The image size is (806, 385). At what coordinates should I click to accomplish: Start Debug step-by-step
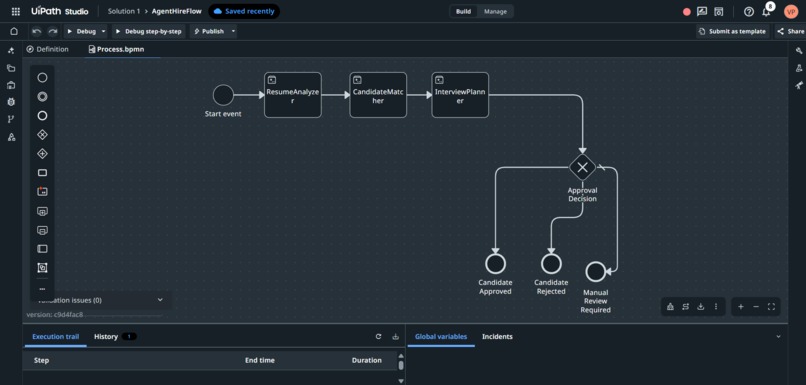(149, 31)
